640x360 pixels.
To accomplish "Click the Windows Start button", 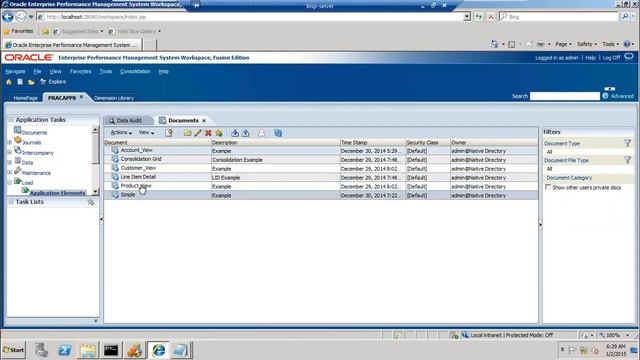I will 14,350.
